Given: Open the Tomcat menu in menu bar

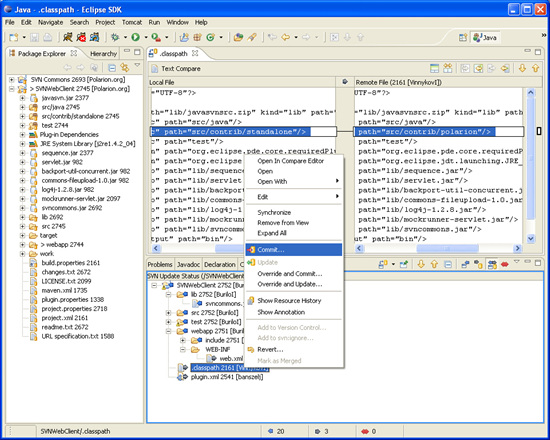Looking at the screenshot, I should click(x=132, y=22).
